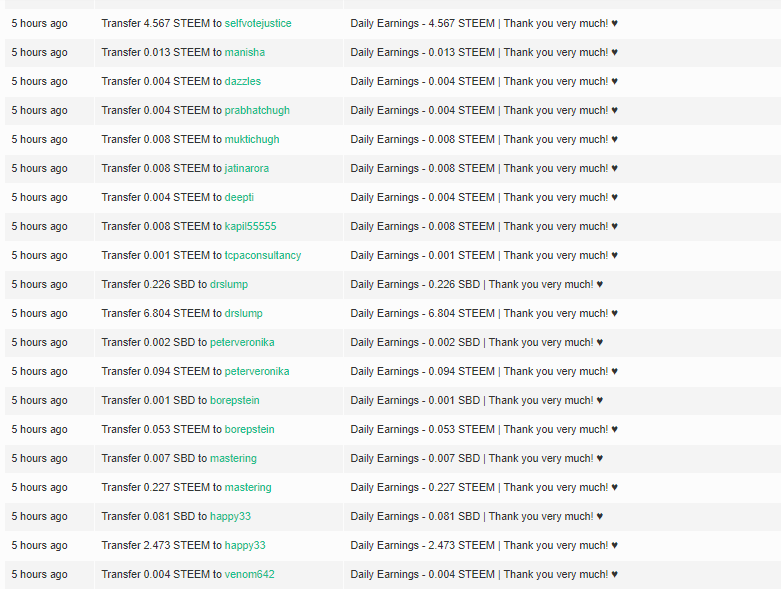Click '5 hours ago' in tcpaconsultancy row
Viewport: 781px width, 589px height.
(39, 255)
